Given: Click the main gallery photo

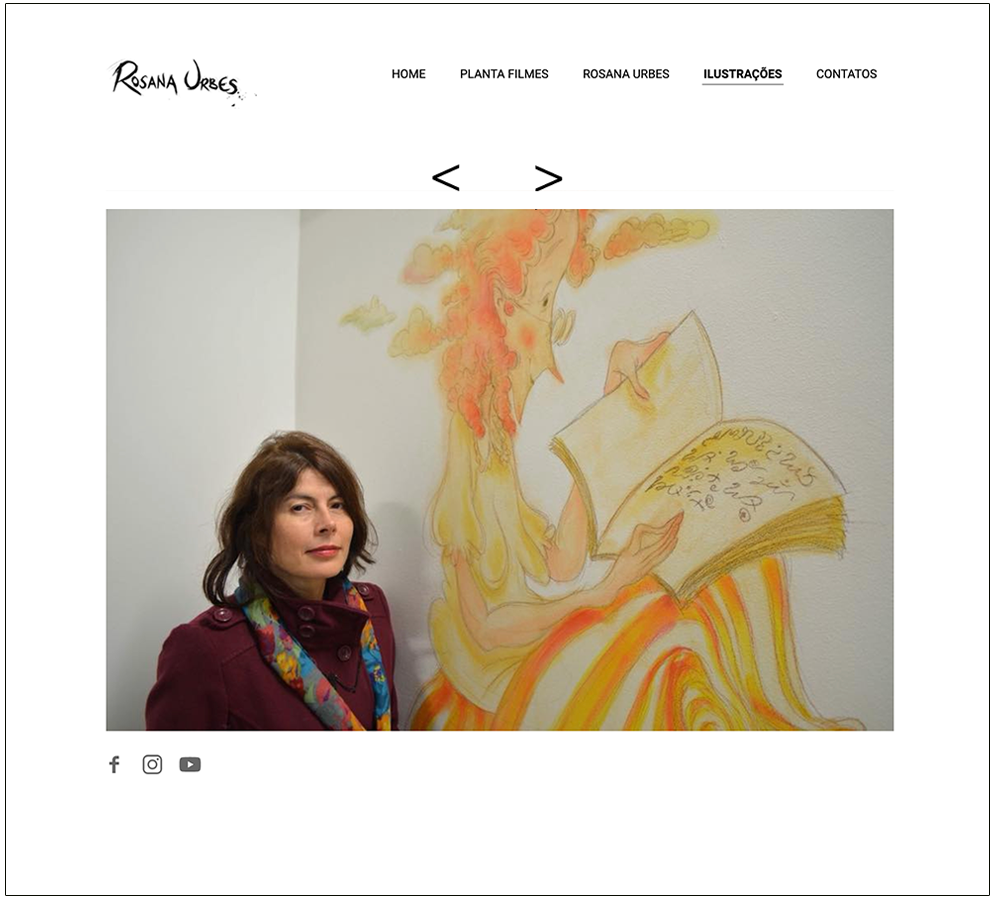Looking at the screenshot, I should pyautogui.click(x=500, y=470).
